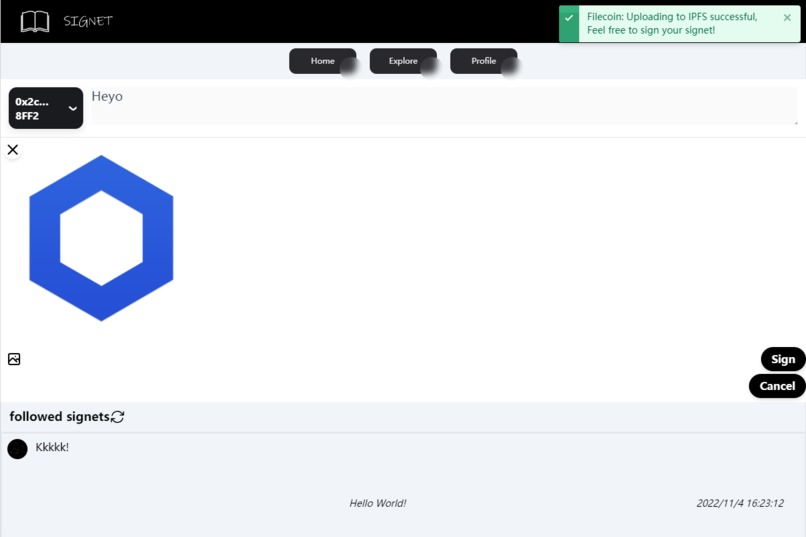Click the blue hexagon image preview
This screenshot has width=806, height=537.
click(x=101, y=238)
